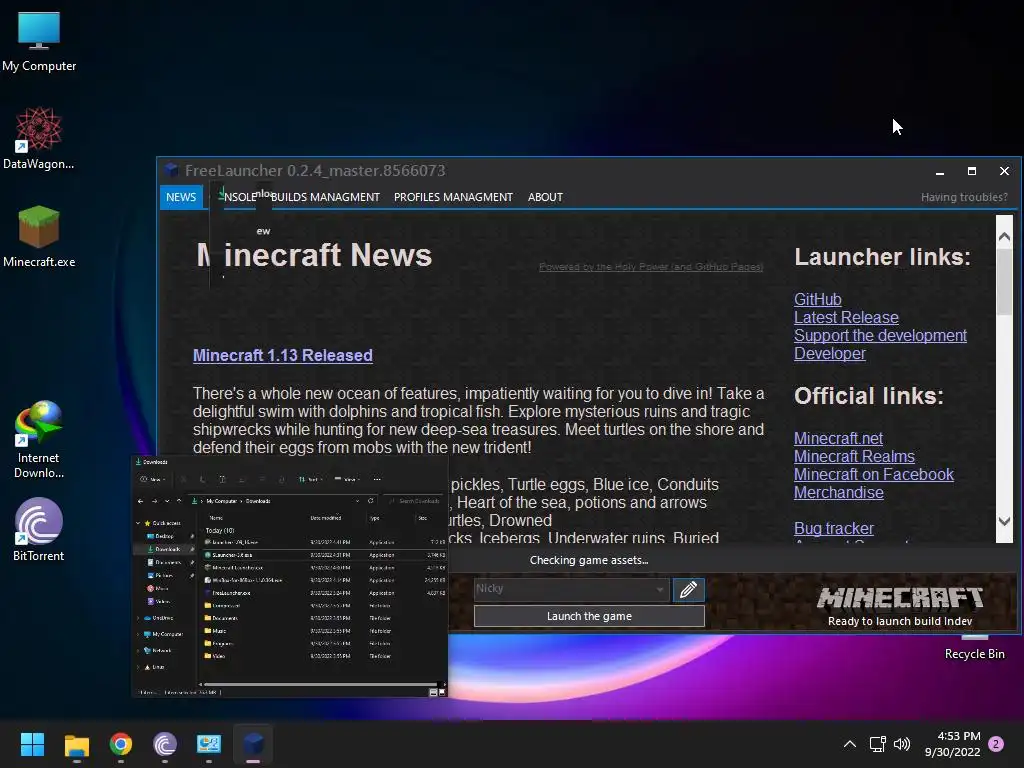
Task: Click the news scrollbar up arrow
Action: (1004, 237)
